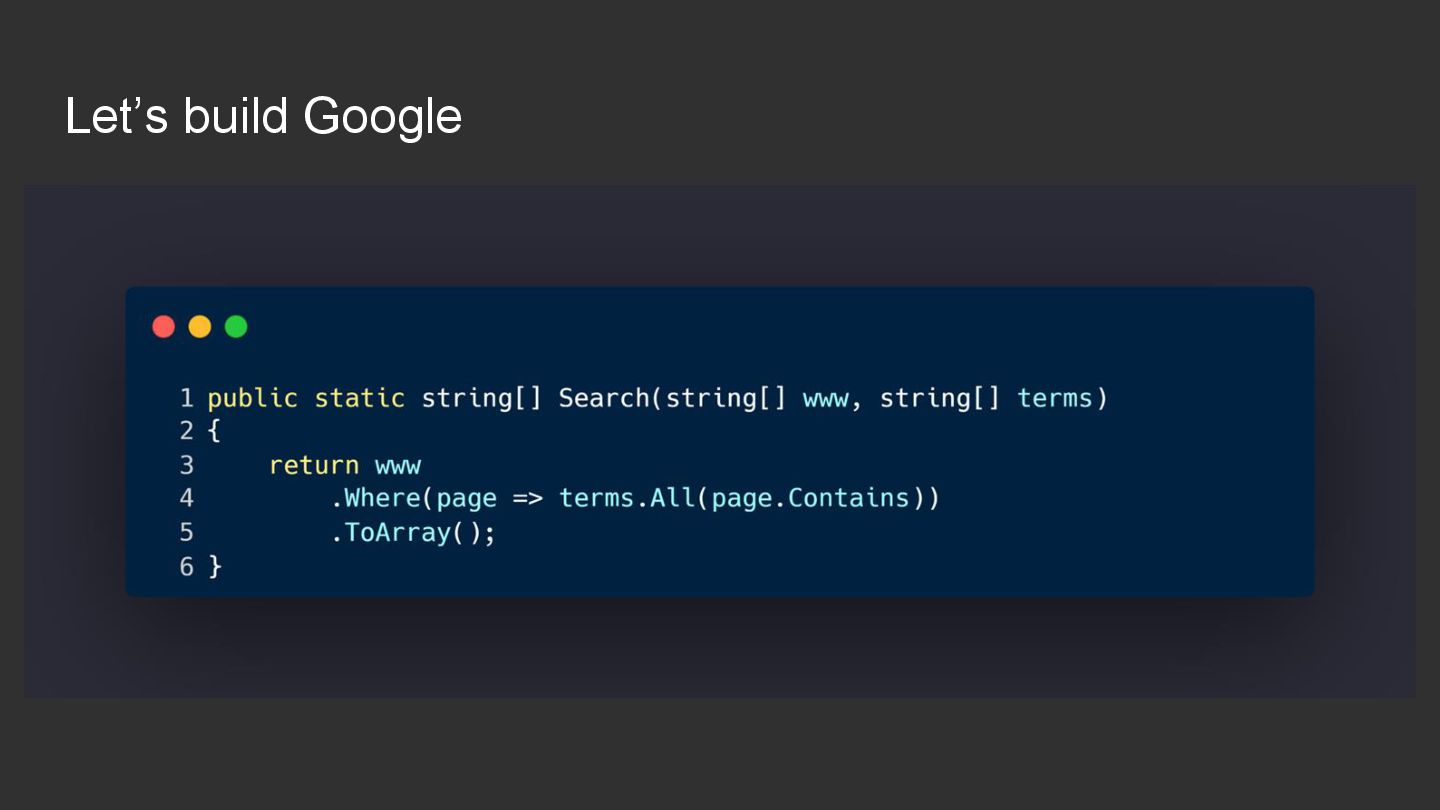Image resolution: width=1440 pixels, height=810 pixels.
Task: Click the Search method name
Action: [604, 398]
